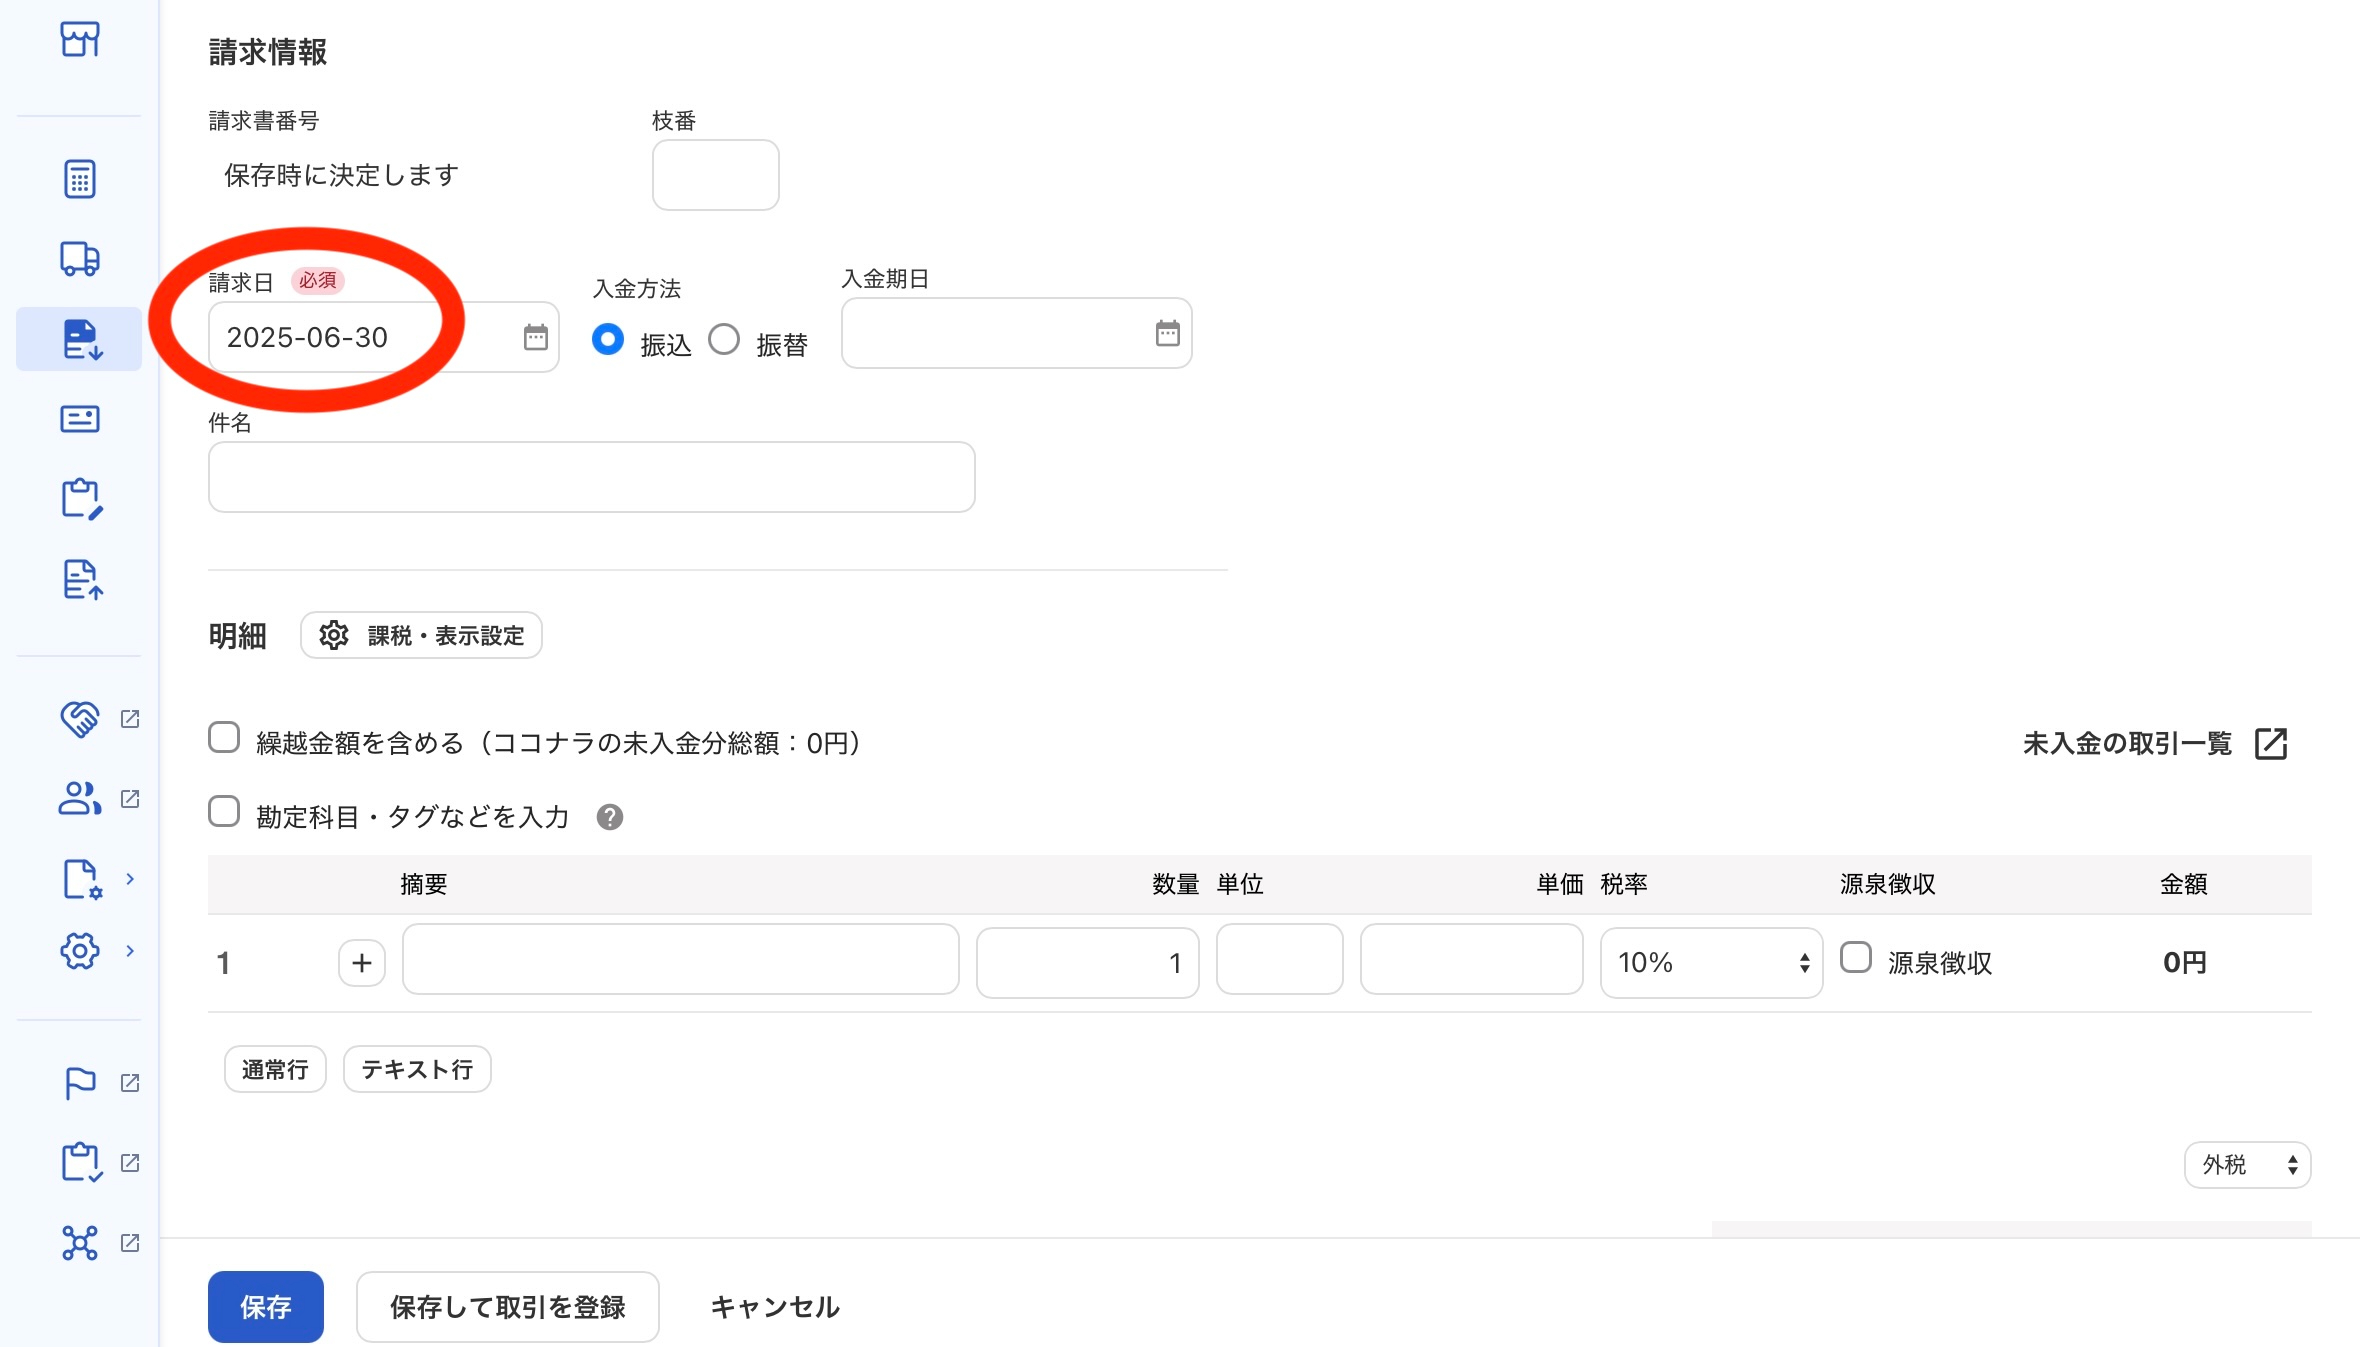Open the store/home icon at sidebar top
The height and width of the screenshot is (1347, 2360).
coord(79,40)
